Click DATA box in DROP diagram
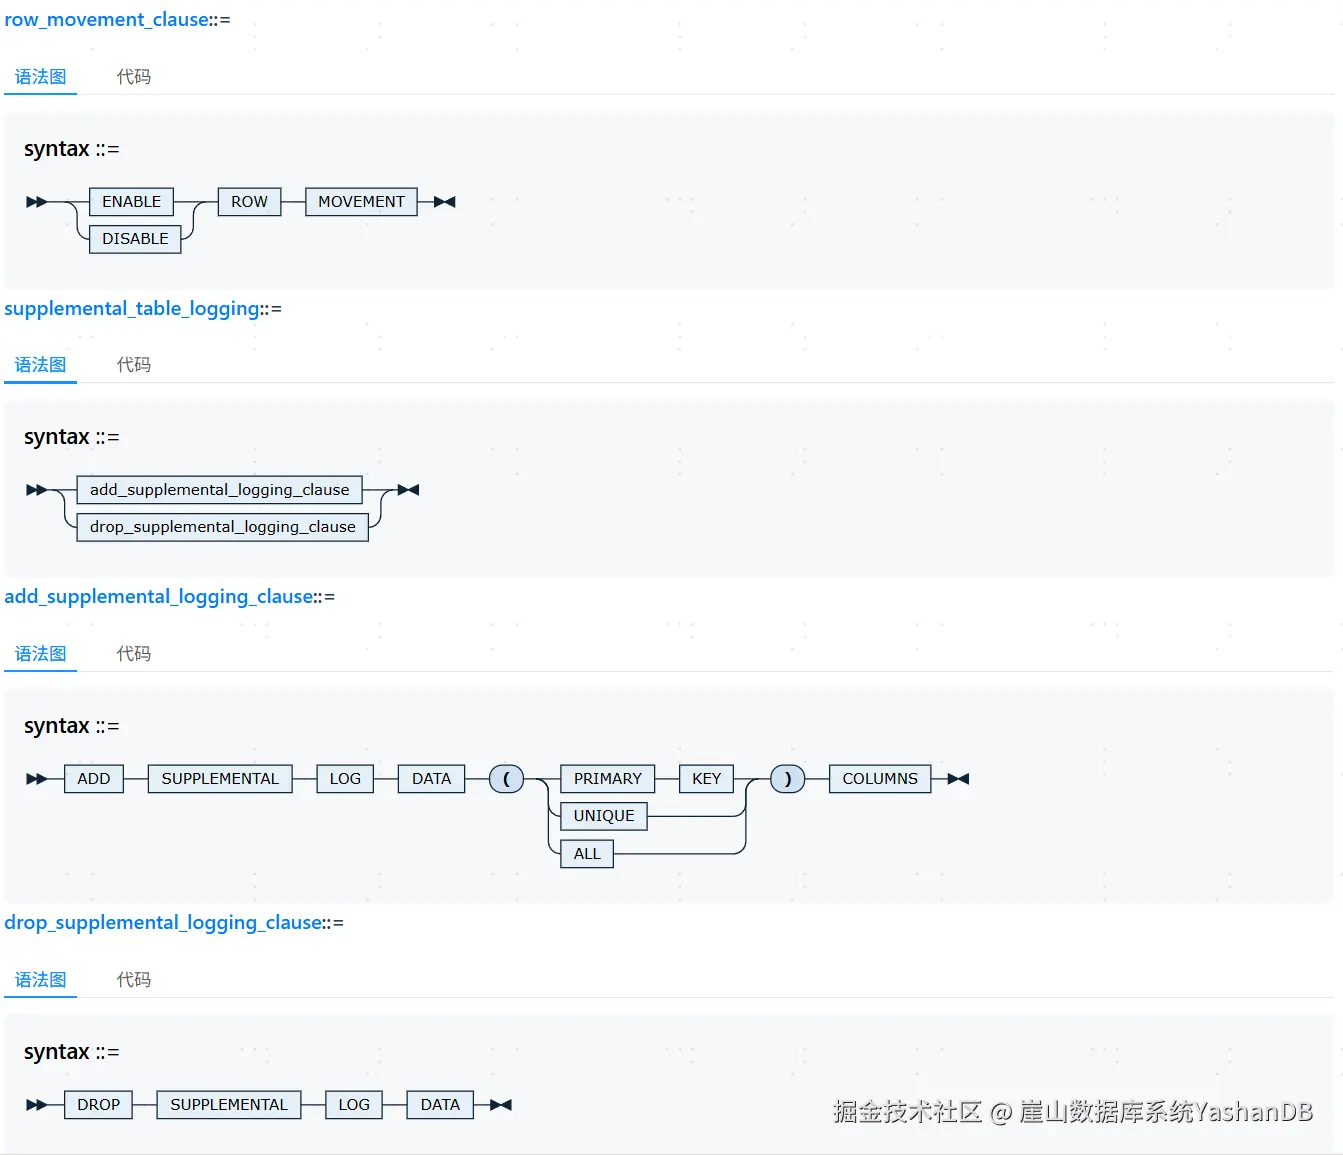The image size is (1343, 1155). click(x=440, y=1105)
